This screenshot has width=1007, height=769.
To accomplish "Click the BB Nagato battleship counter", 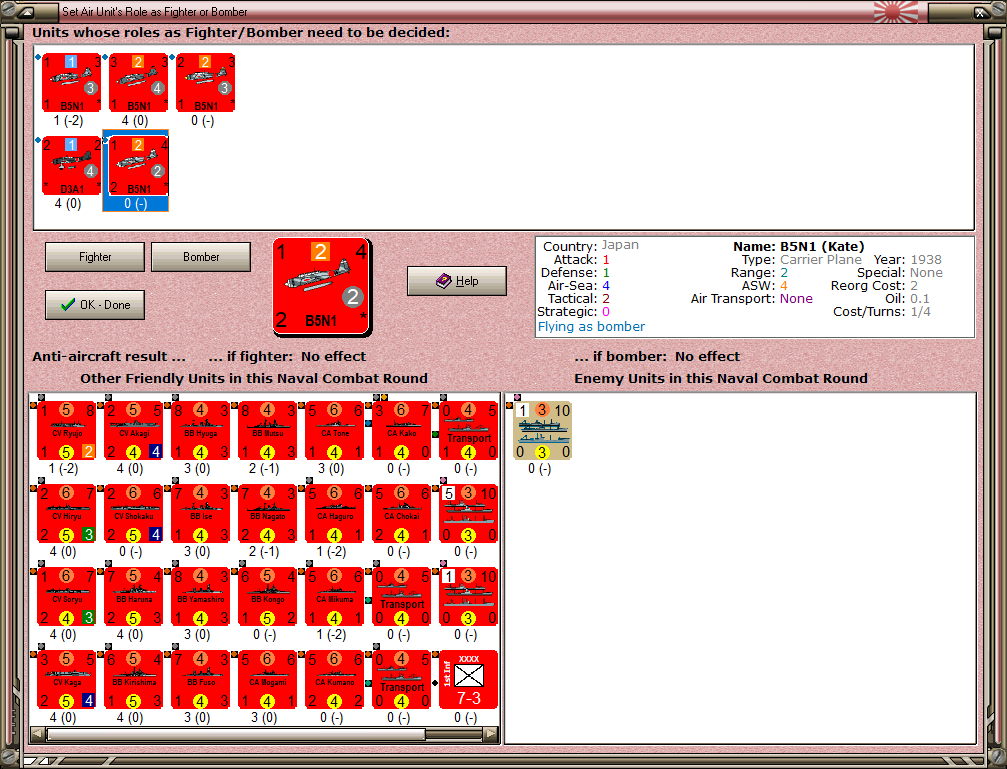I will pyautogui.click(x=268, y=513).
